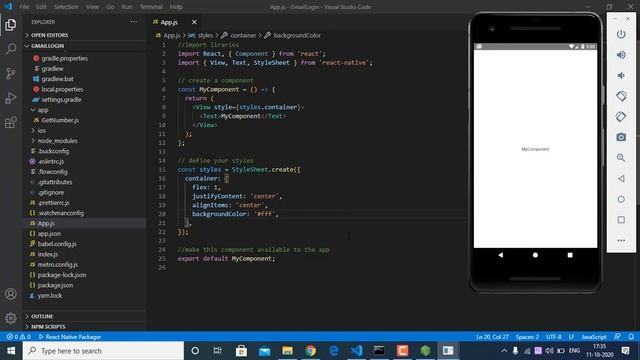Take emulator screenshot with camera icon
Image resolution: width=640 pixels, height=360 pixels.
pyautogui.click(x=621, y=137)
